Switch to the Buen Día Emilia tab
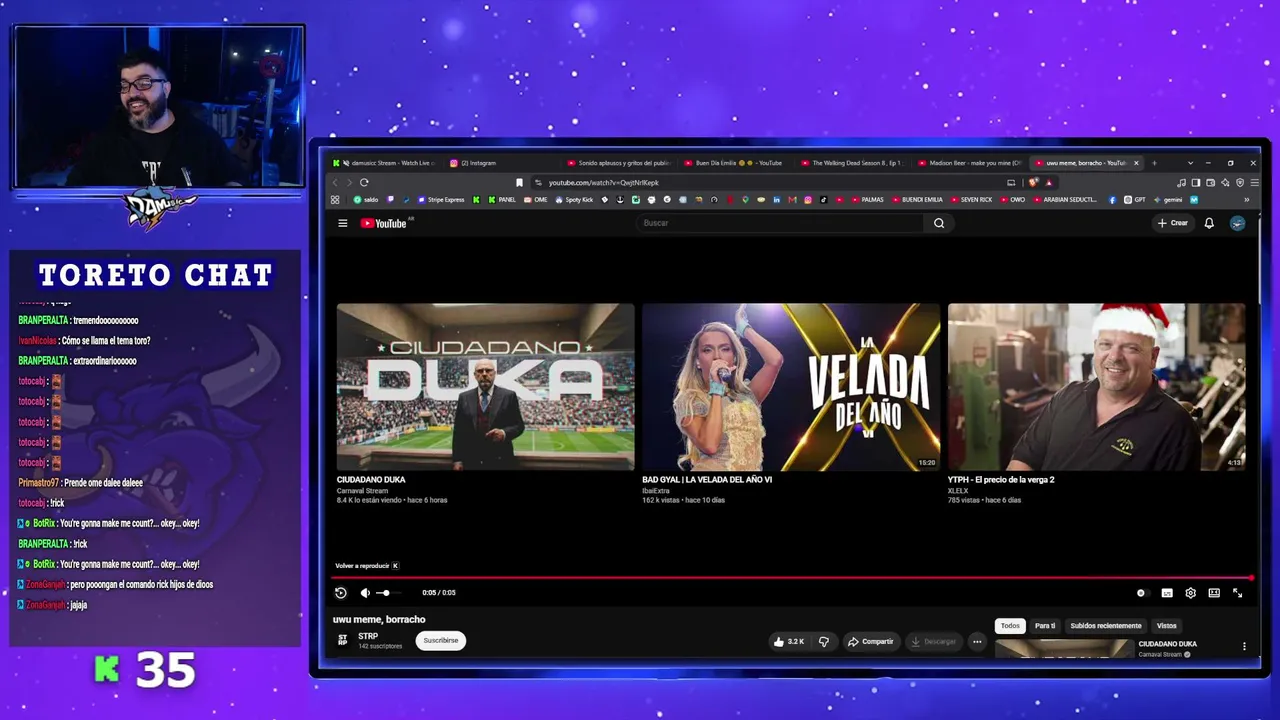The height and width of the screenshot is (720, 1280). pos(735,163)
